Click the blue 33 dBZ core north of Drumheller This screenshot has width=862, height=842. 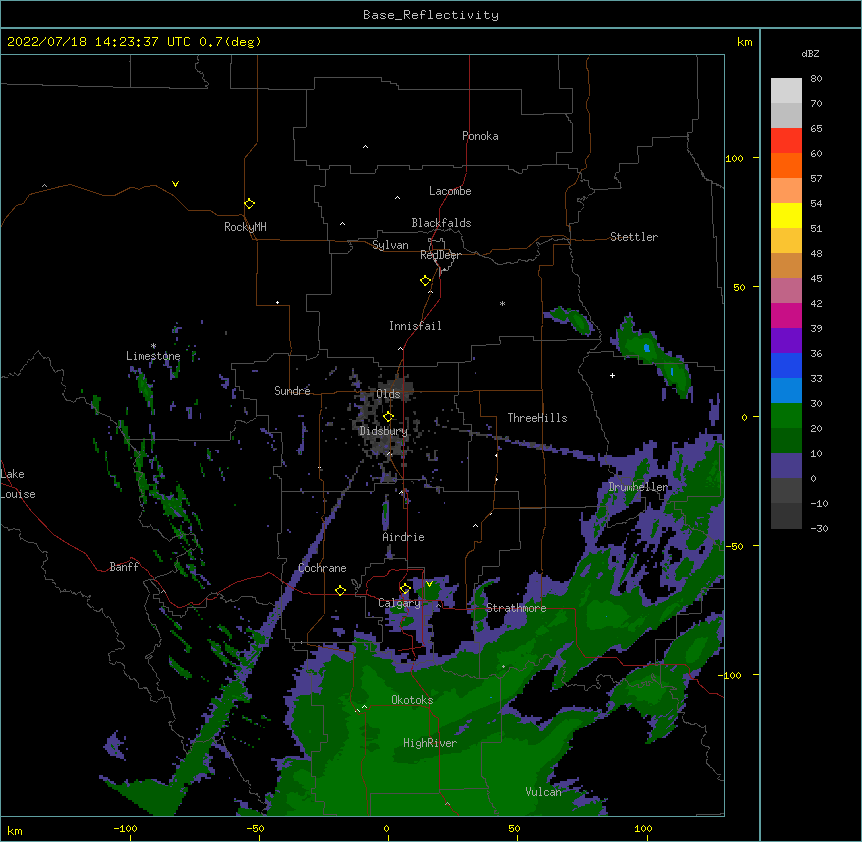(x=647, y=348)
